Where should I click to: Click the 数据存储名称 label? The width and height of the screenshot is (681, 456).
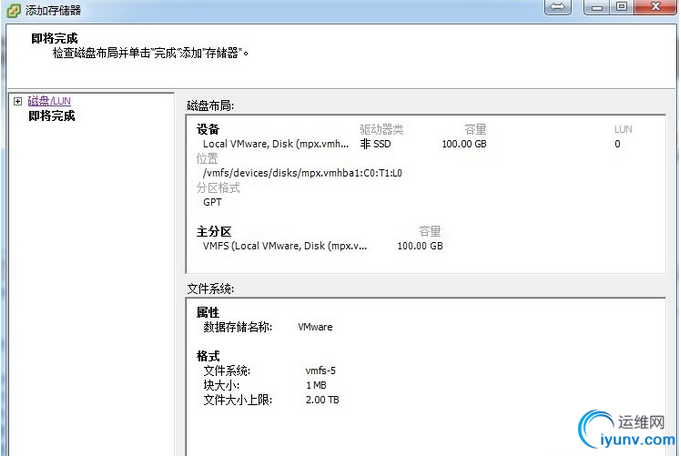click(238, 327)
